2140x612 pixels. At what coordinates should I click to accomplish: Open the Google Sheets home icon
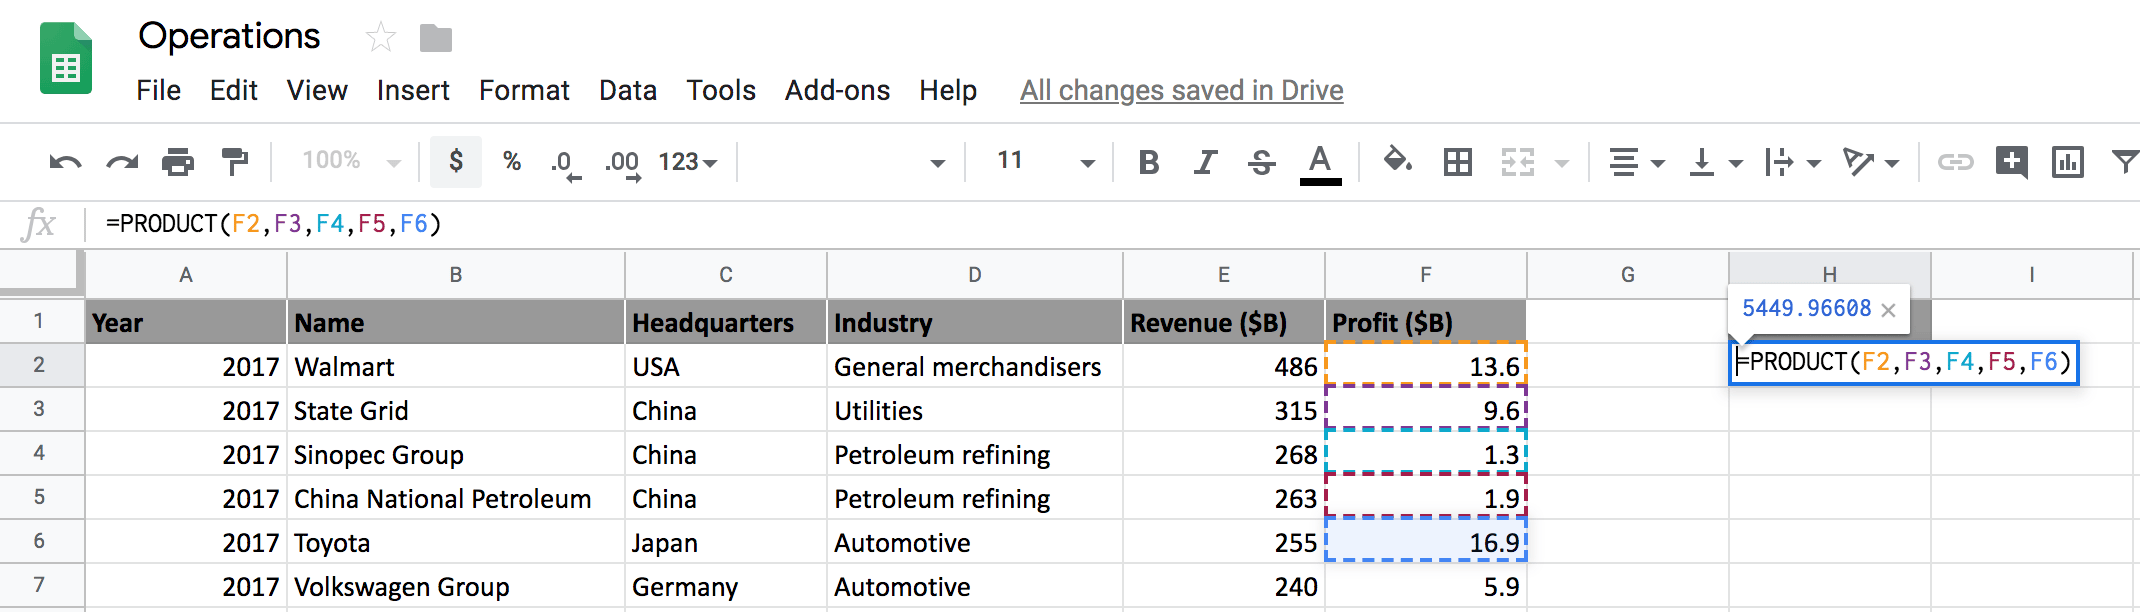coord(66,58)
